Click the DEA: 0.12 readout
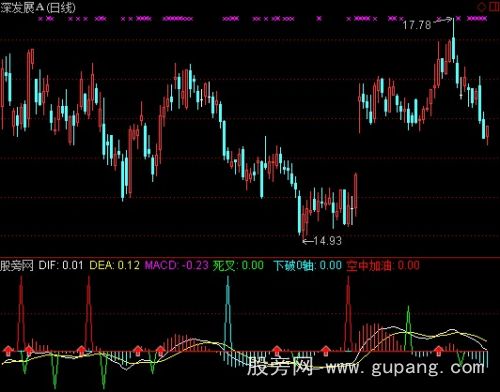This screenshot has height=392, width=500. click(115, 266)
